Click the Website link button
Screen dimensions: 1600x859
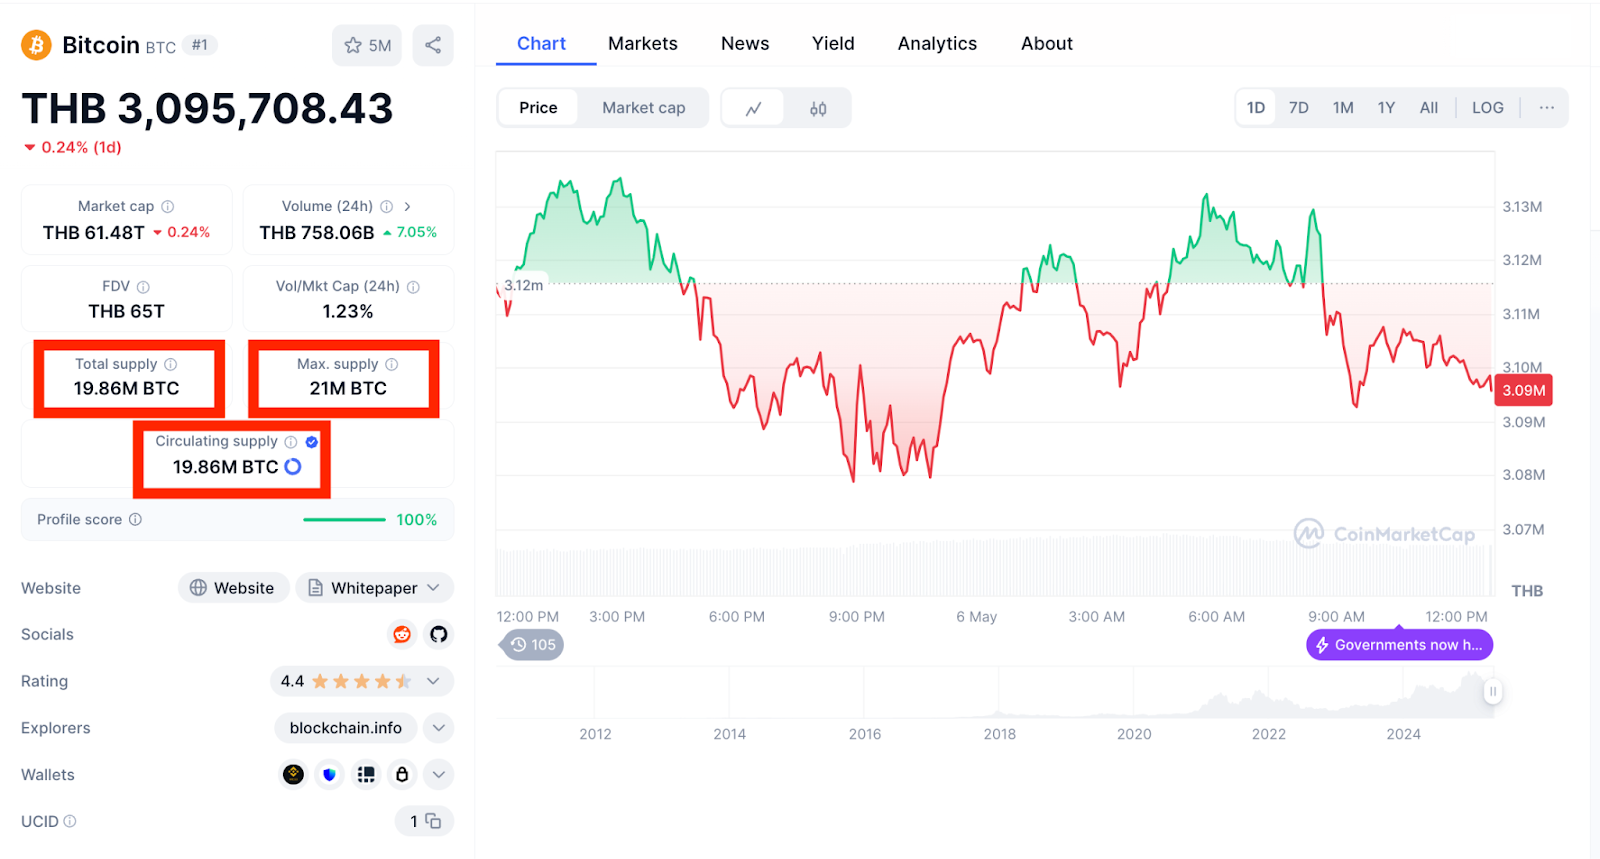click(x=233, y=588)
